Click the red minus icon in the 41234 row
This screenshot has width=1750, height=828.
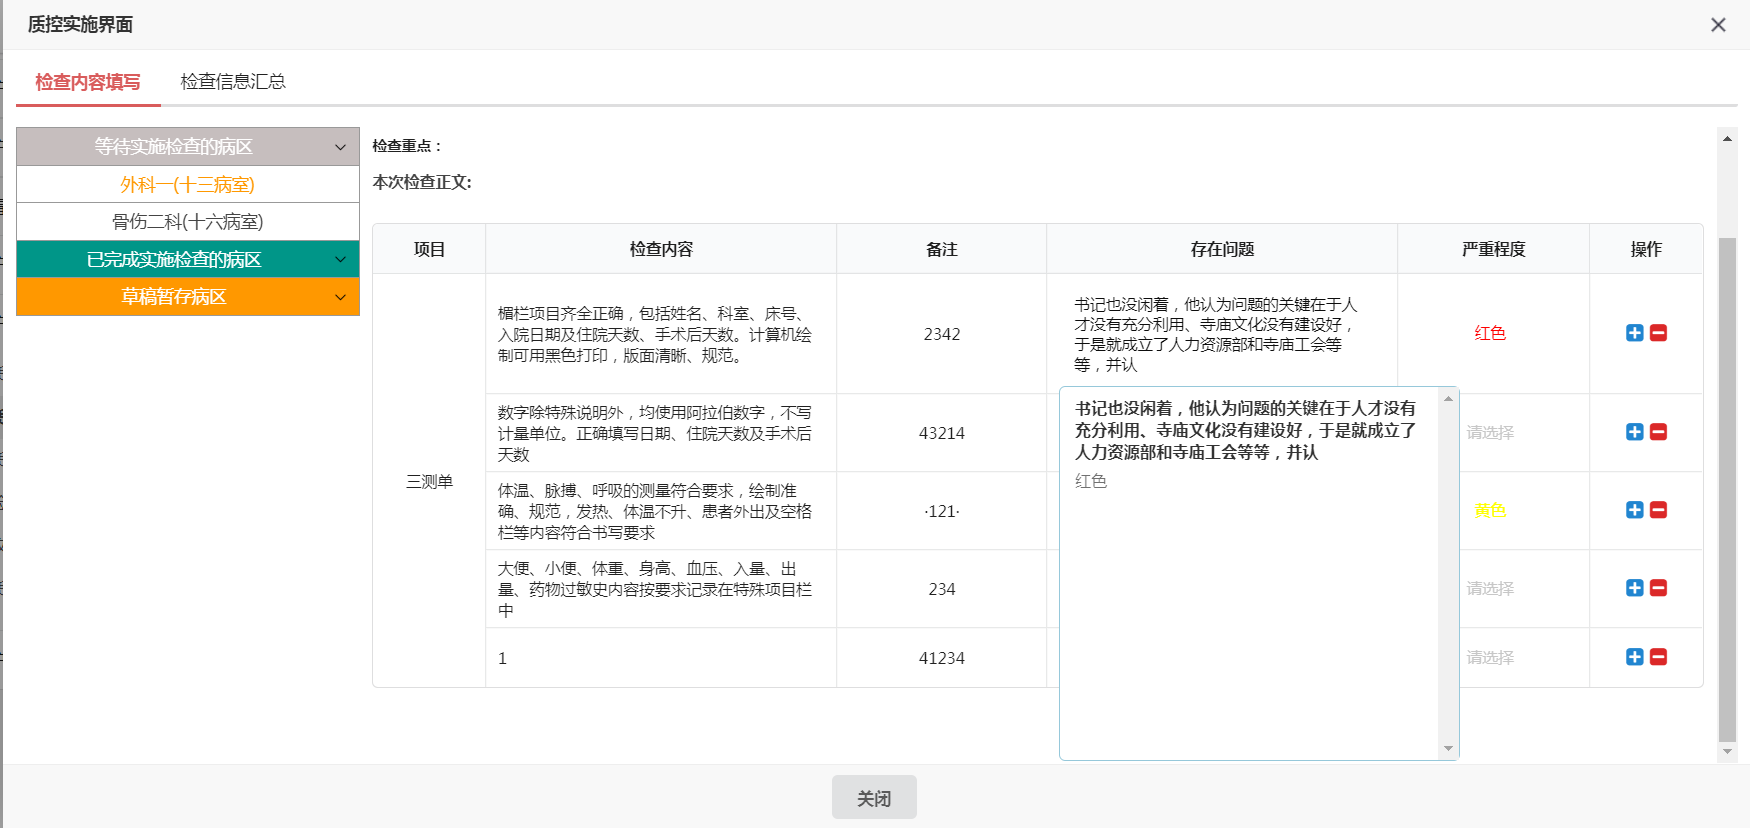point(1658,657)
